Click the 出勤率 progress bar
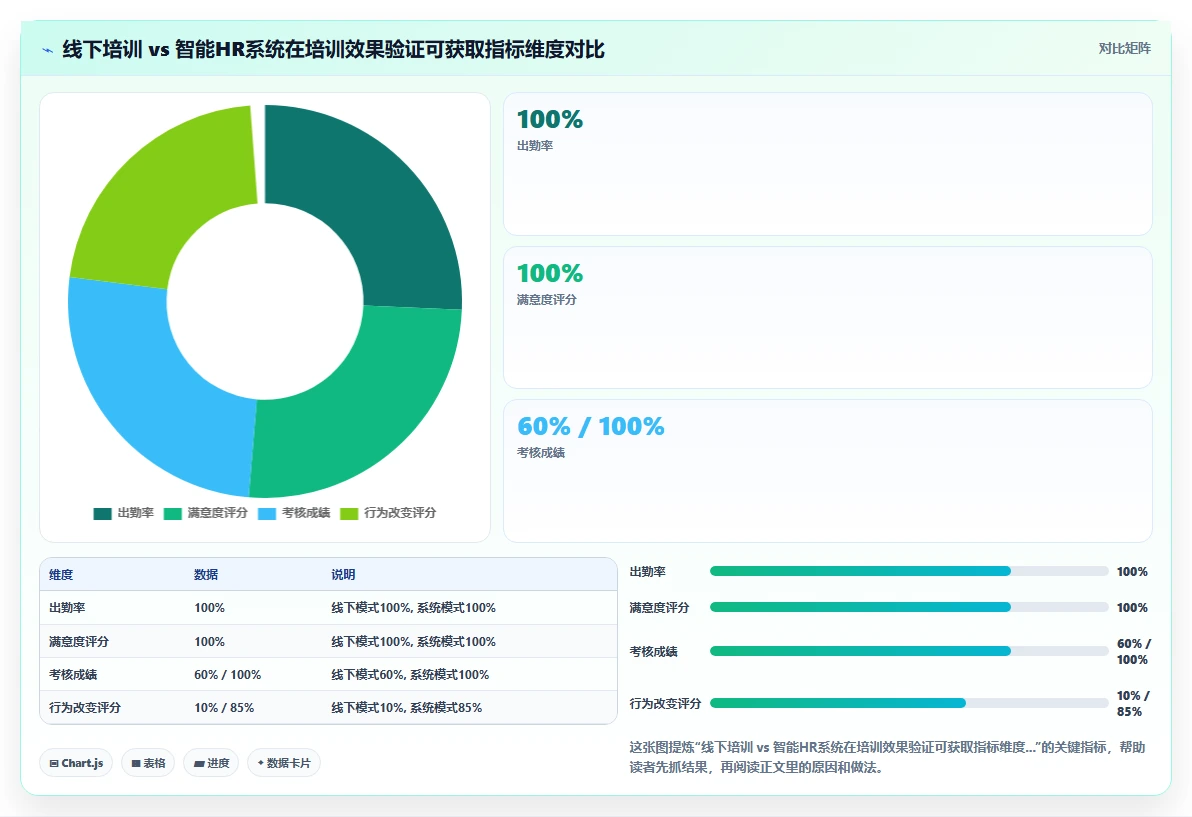 tap(909, 571)
